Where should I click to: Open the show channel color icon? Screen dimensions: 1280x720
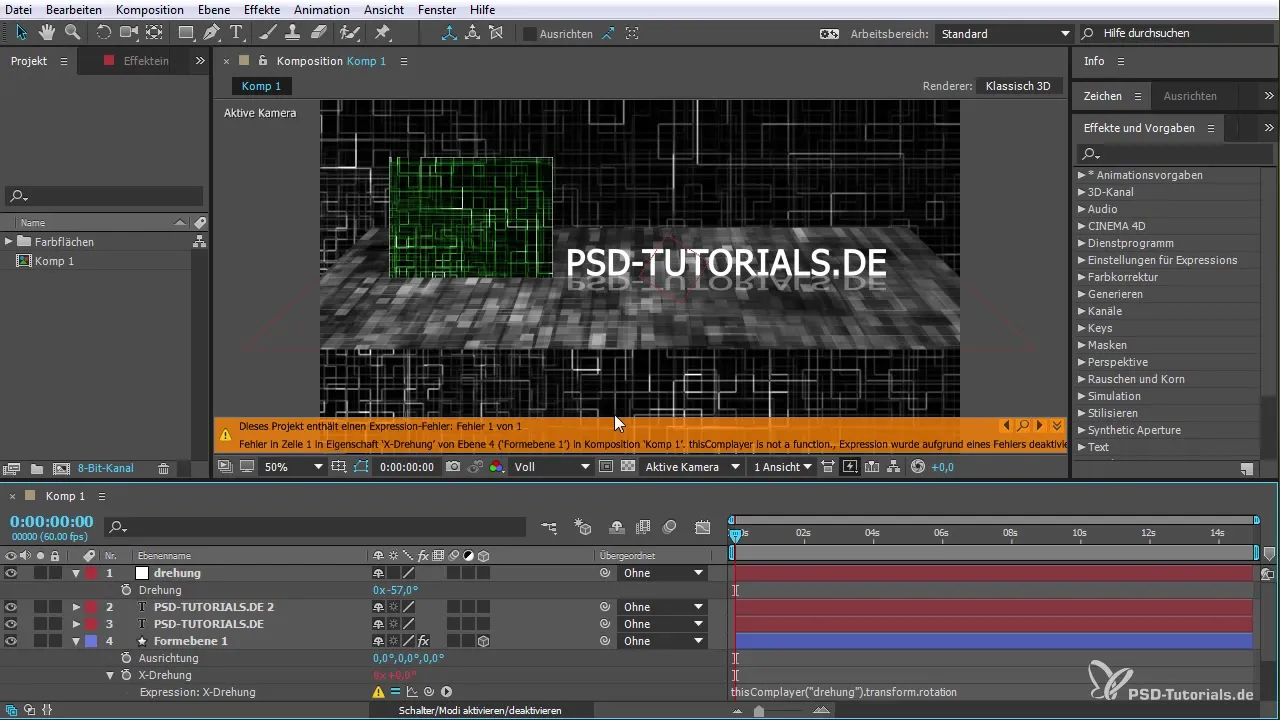coord(496,467)
